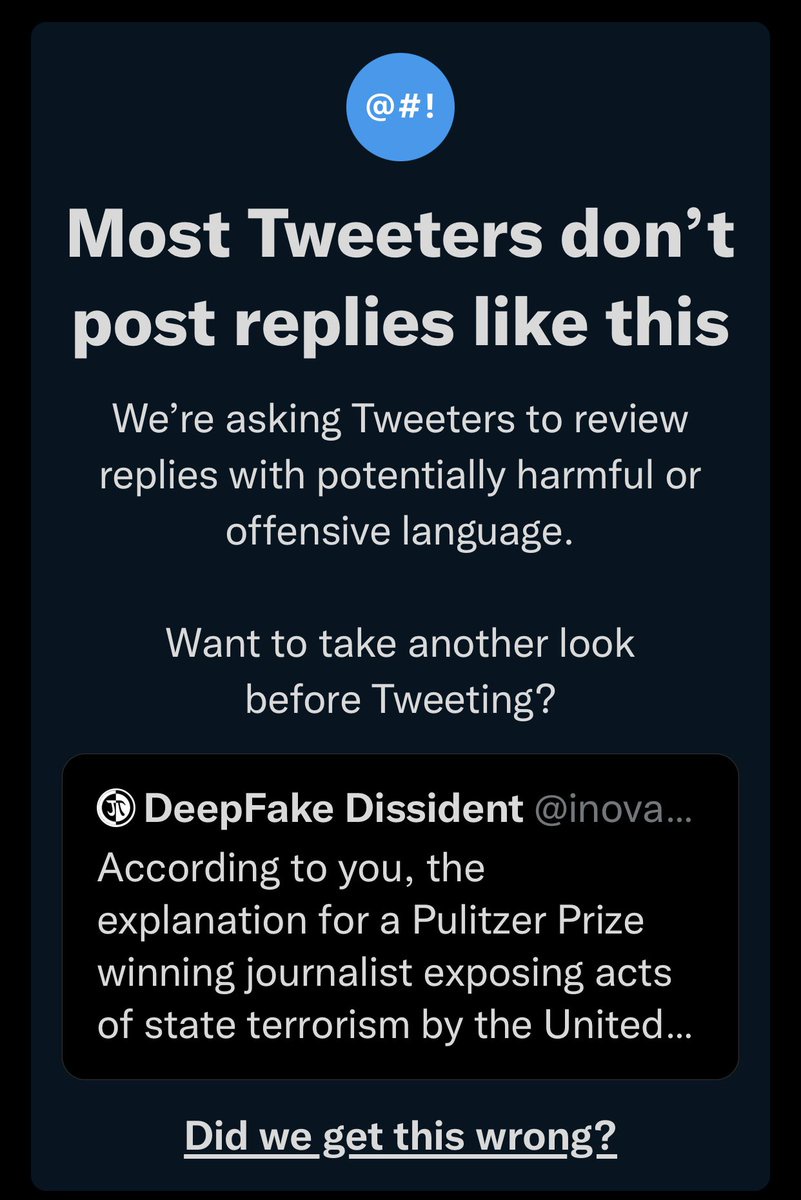The image size is (801, 1200).
Task: Click 'Want to take another look' text
Action: tap(400, 642)
